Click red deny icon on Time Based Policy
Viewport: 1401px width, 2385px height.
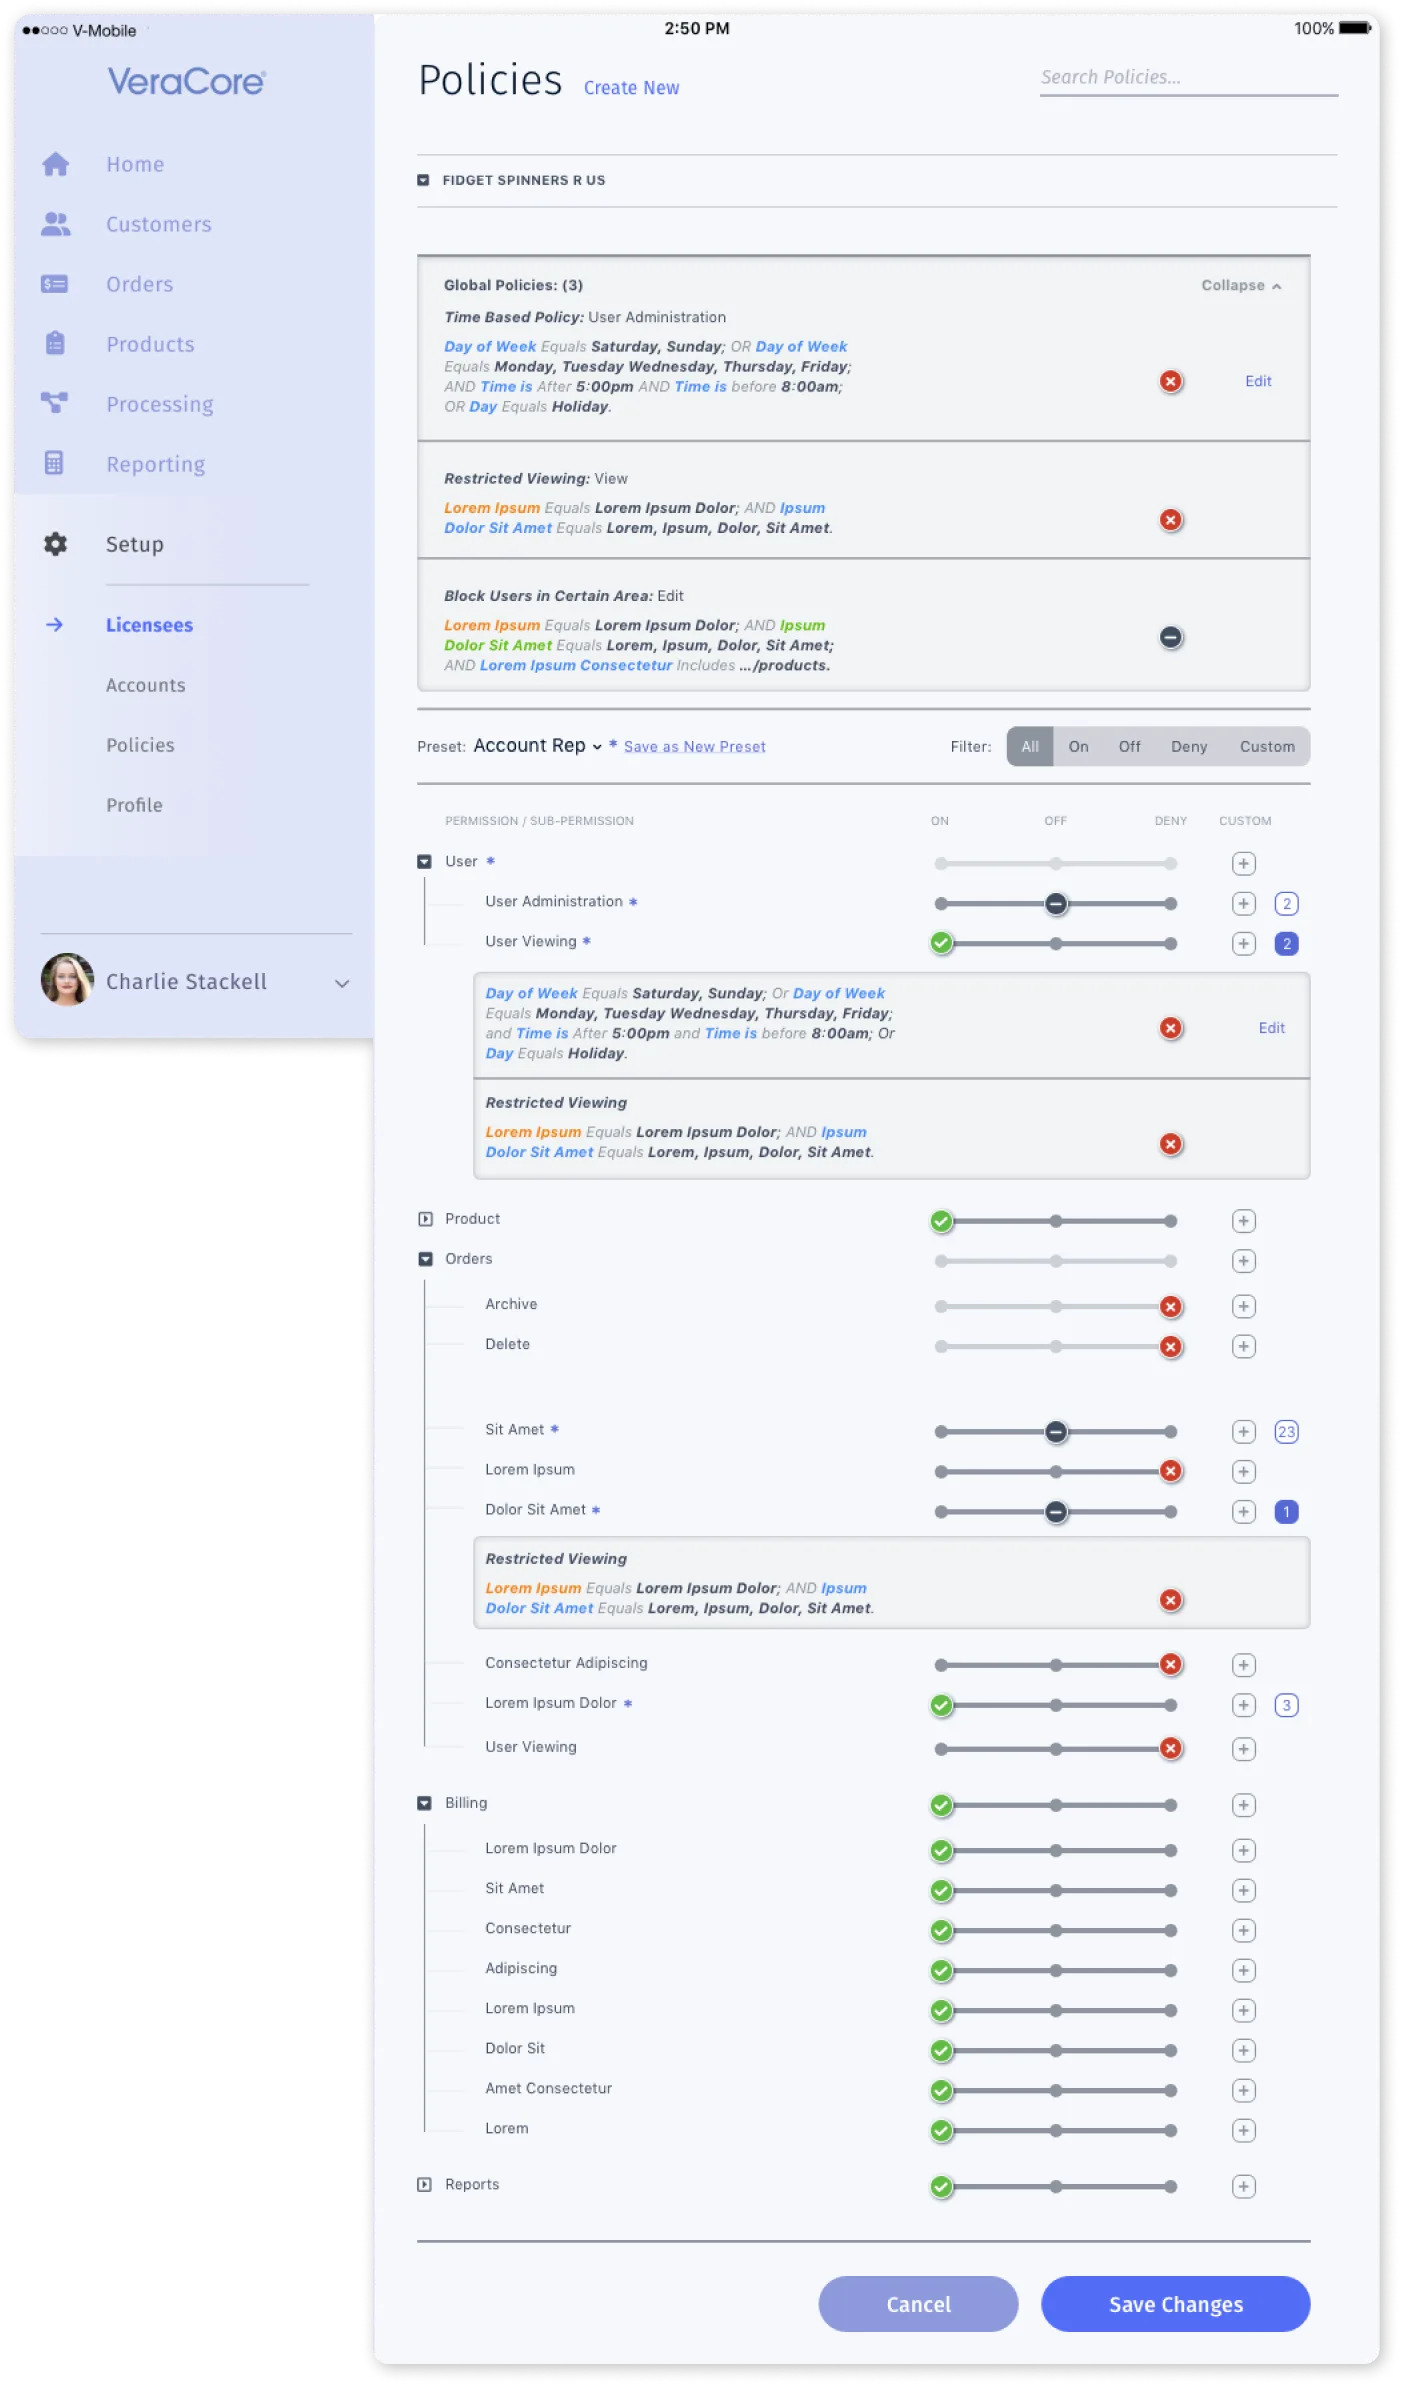point(1171,381)
